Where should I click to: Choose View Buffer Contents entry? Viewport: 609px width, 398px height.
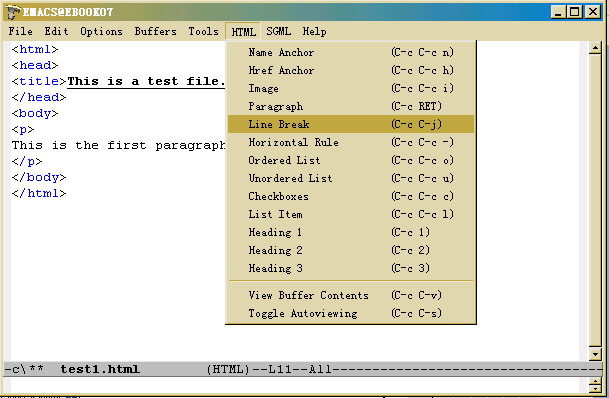point(351,295)
